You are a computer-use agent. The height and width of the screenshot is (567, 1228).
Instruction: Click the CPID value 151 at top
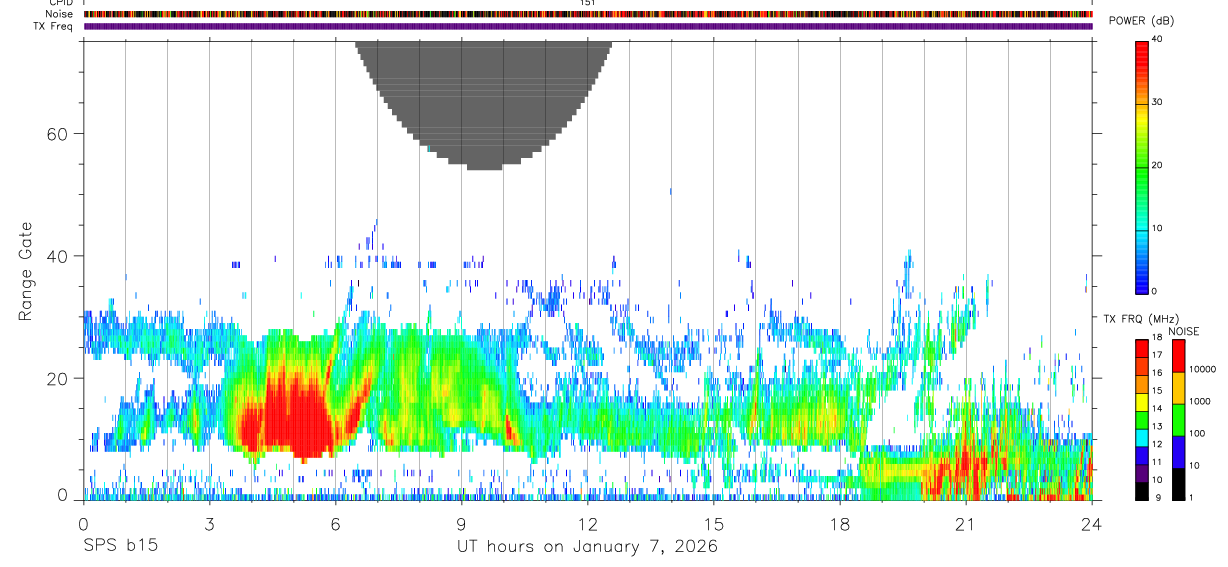588,3
